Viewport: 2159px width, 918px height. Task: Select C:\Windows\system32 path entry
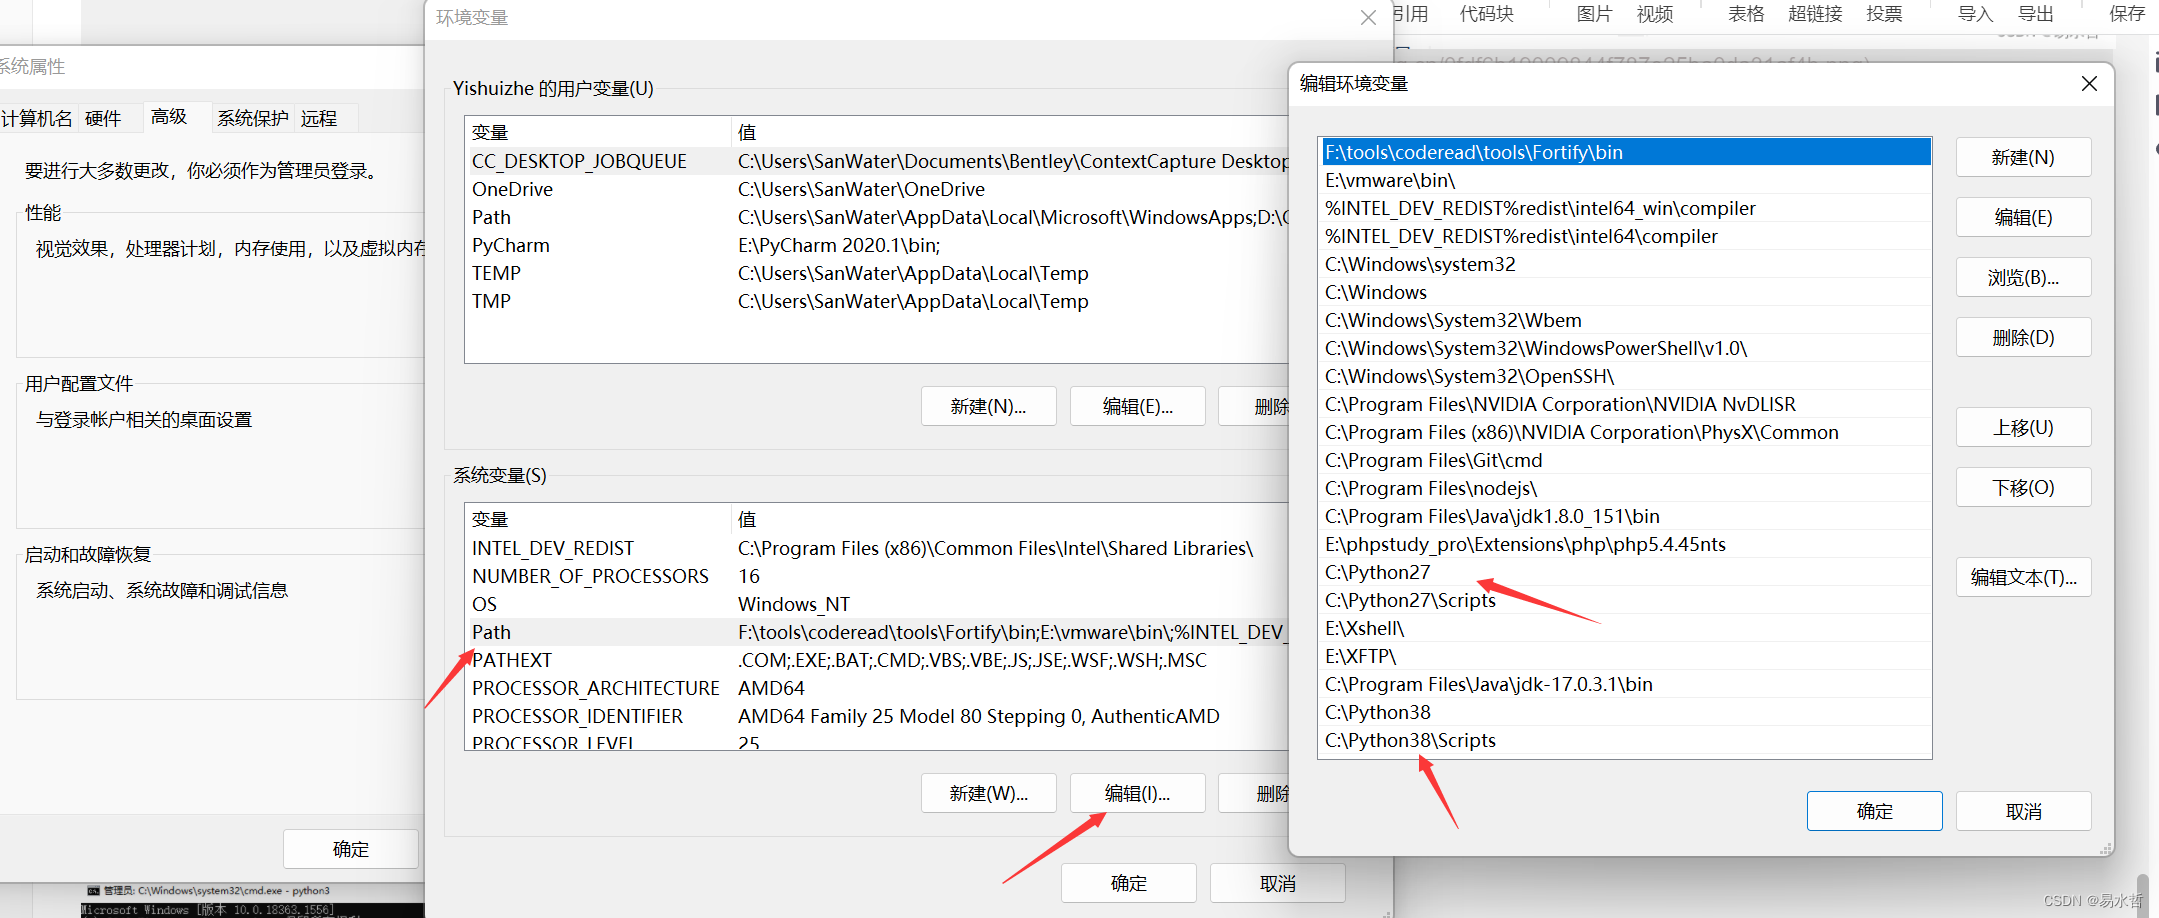tap(1625, 264)
